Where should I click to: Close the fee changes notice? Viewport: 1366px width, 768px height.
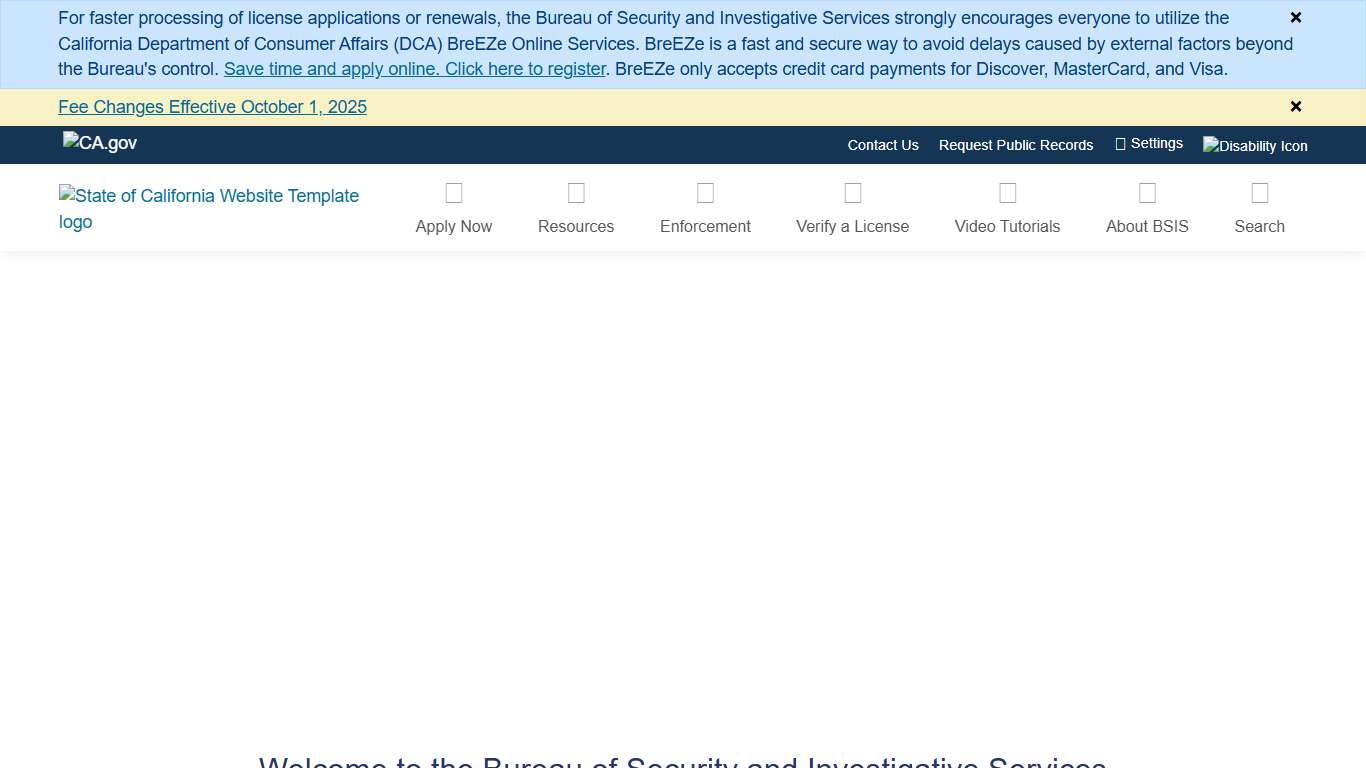click(x=1295, y=106)
